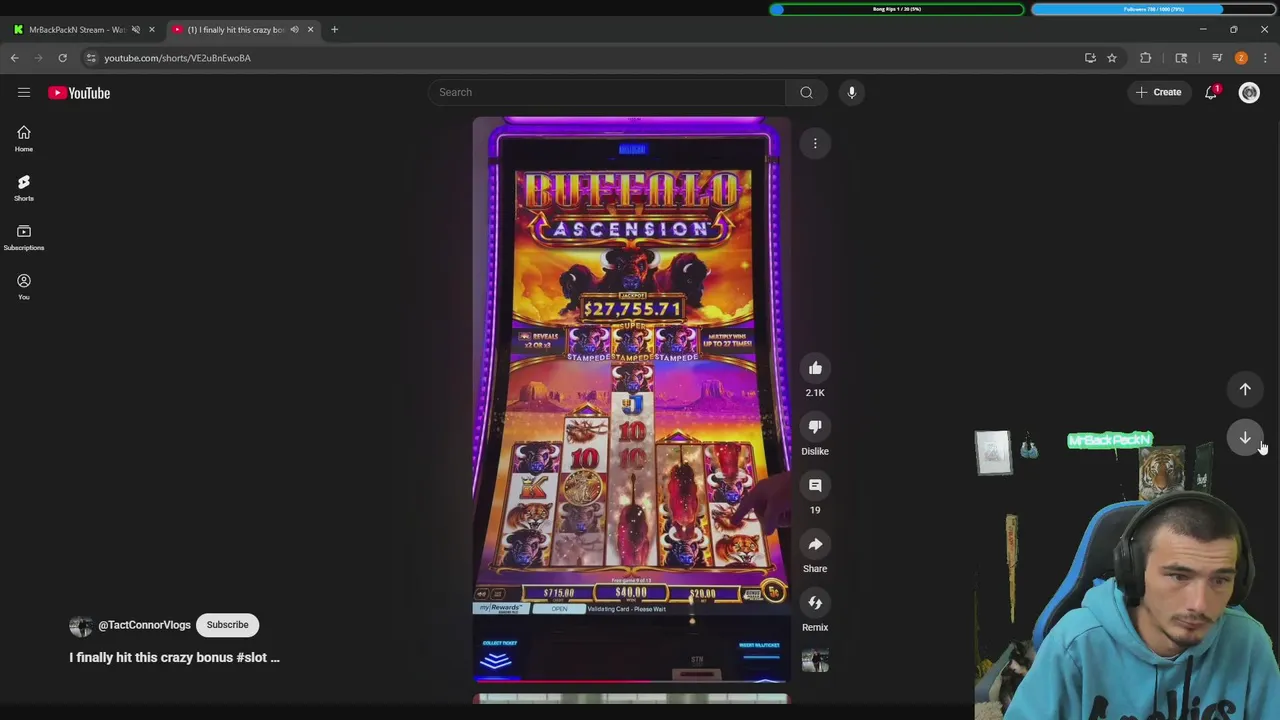Viewport: 1280px width, 720px height.
Task: Open the TactConnorVlogs channel avatar
Action: 80,626
